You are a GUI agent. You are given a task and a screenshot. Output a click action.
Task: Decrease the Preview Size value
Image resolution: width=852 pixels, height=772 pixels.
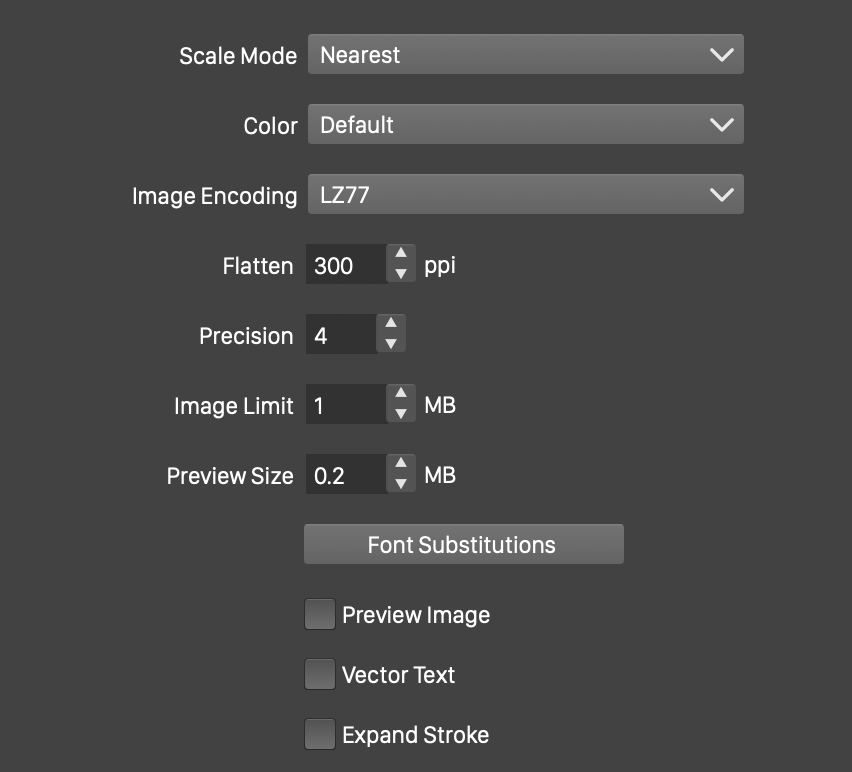click(x=400, y=484)
